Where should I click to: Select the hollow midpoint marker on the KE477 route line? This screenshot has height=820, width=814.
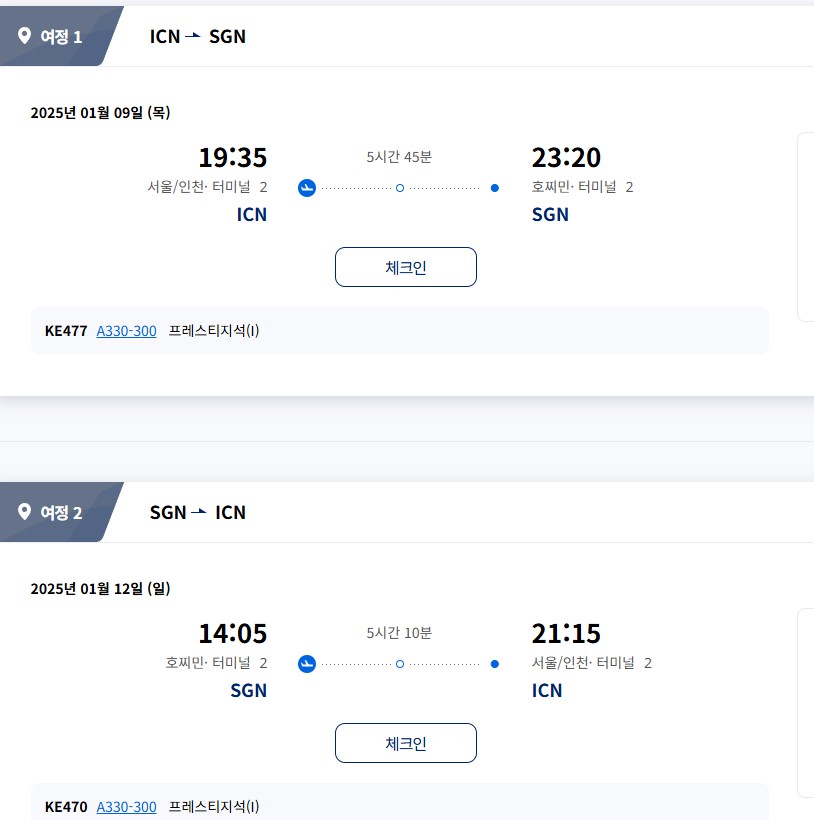tap(400, 188)
